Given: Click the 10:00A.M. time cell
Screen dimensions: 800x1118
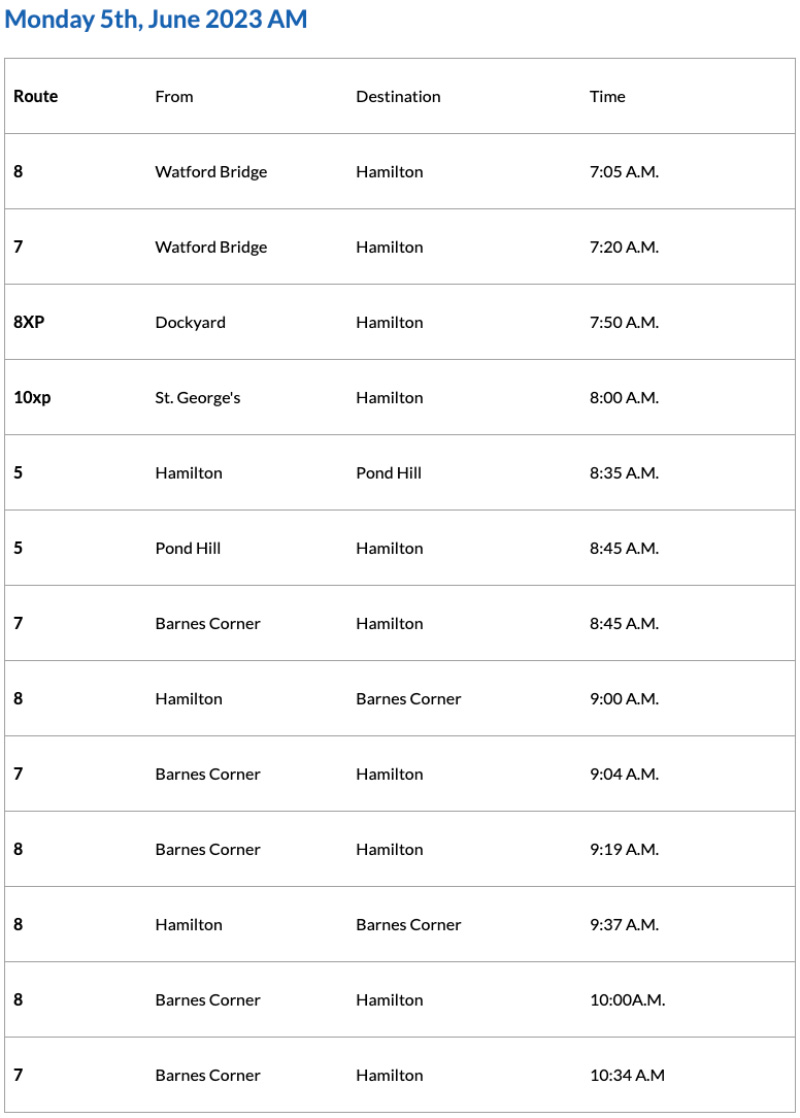Looking at the screenshot, I should coord(627,1000).
